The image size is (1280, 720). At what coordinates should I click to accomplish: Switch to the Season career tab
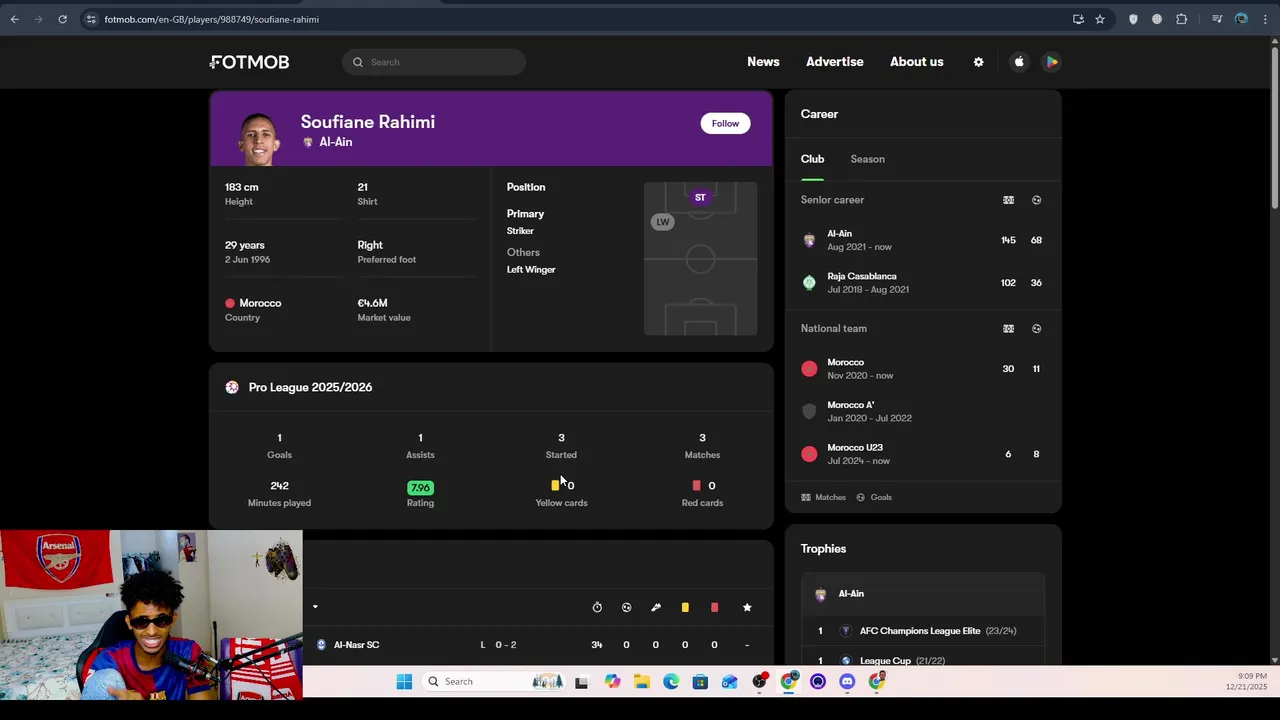point(867,159)
